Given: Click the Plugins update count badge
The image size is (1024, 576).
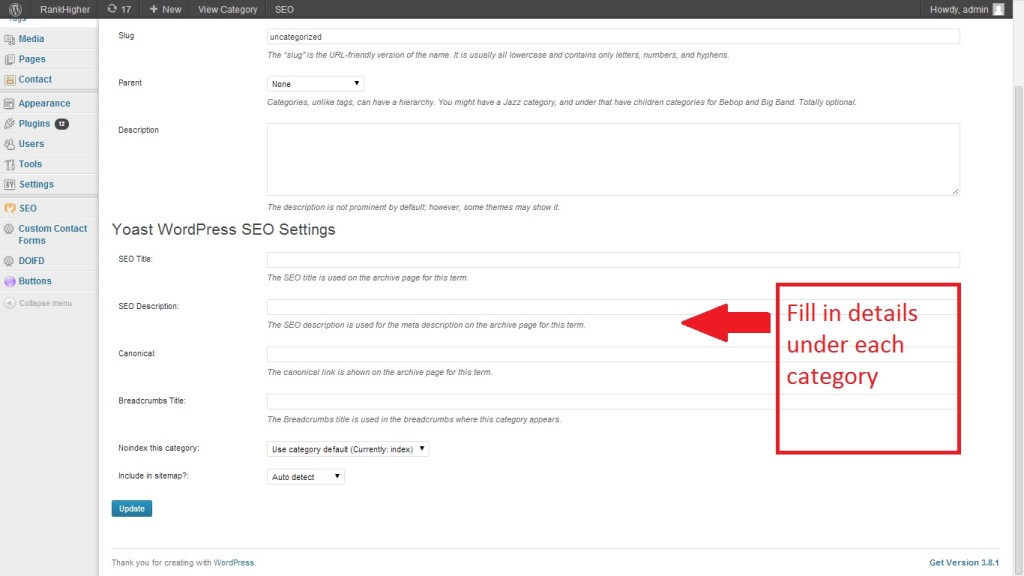Looking at the screenshot, I should click(61, 123).
